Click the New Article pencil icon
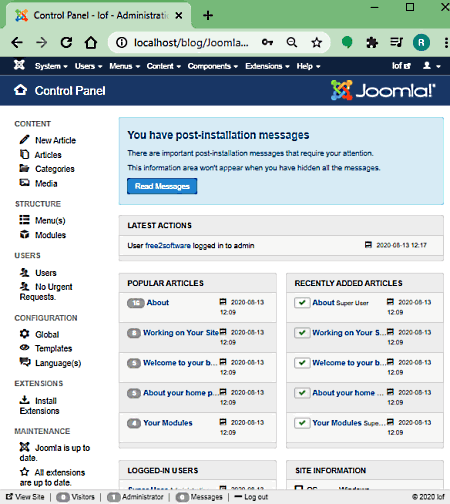The width and height of the screenshot is (450, 504). pyautogui.click(x=24, y=140)
